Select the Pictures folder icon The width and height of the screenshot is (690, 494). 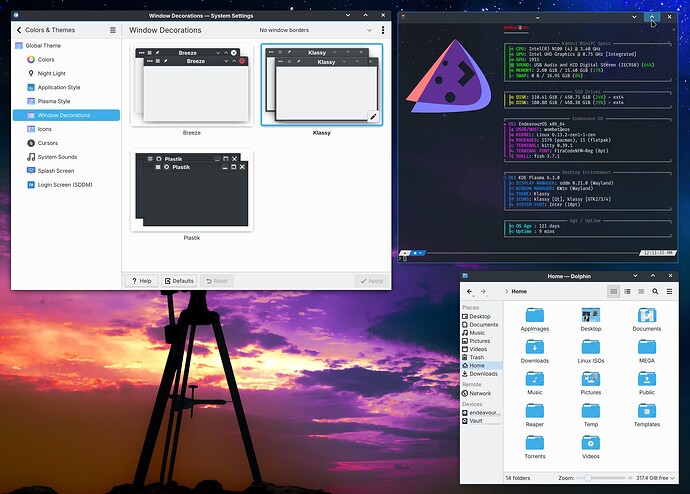[591, 383]
